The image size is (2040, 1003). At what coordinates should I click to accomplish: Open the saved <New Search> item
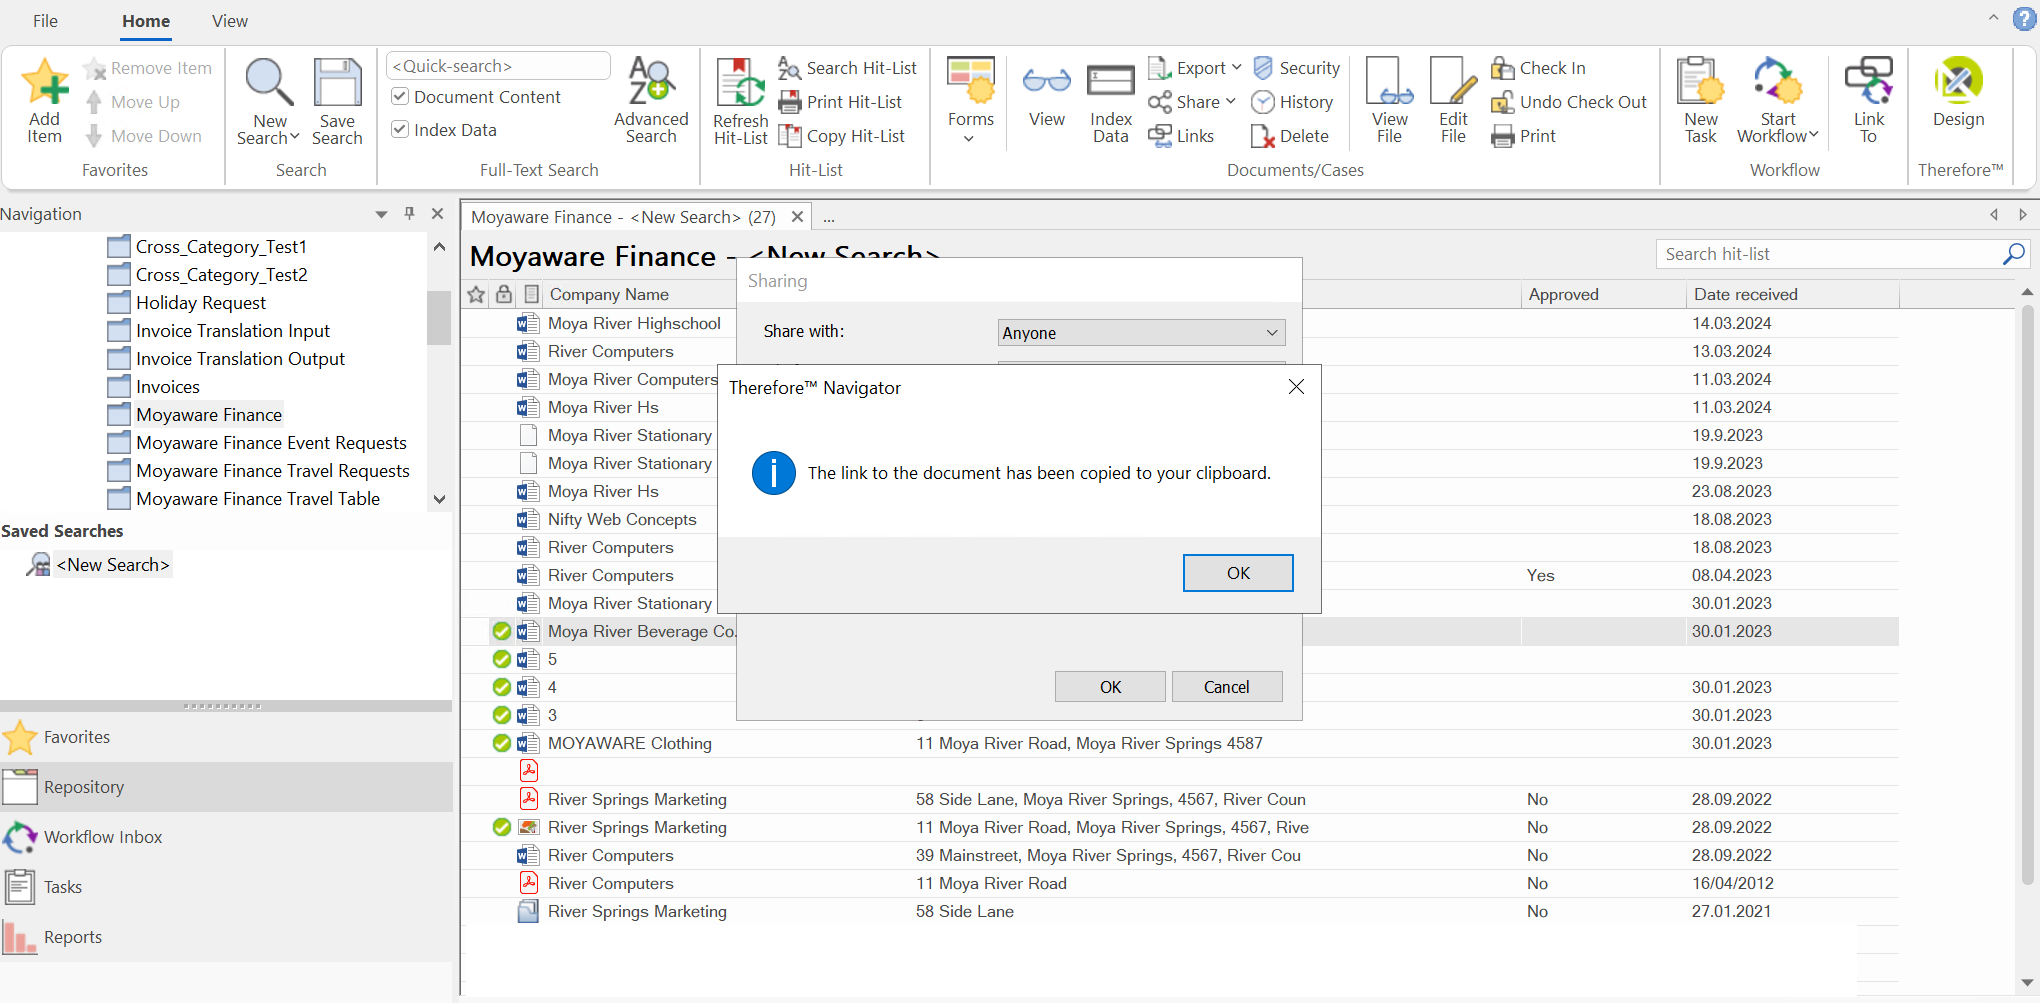tap(113, 565)
